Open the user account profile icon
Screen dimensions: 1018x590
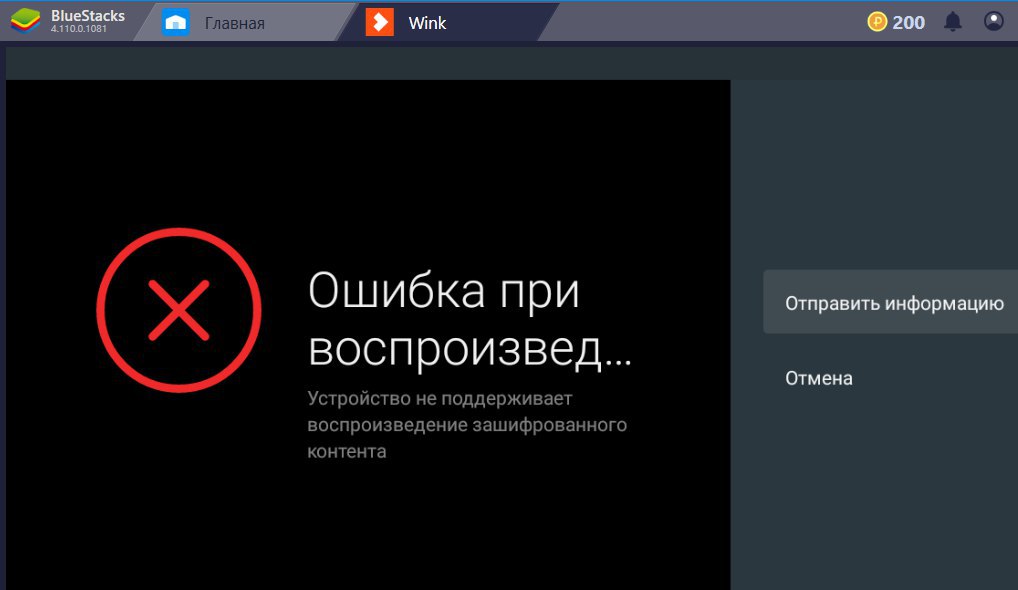993,21
